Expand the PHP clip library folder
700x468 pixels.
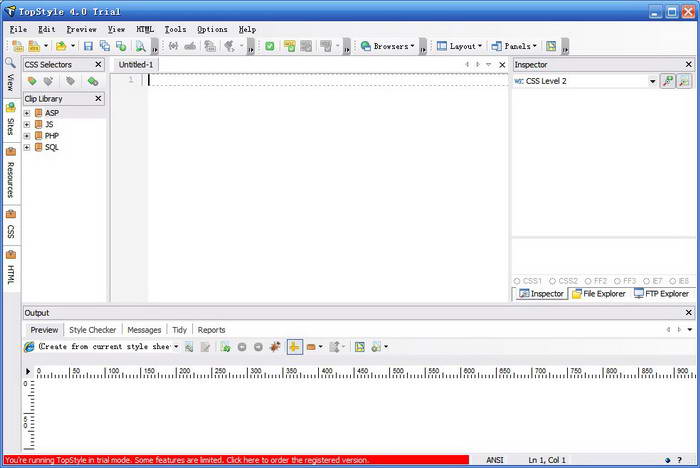click(27, 136)
